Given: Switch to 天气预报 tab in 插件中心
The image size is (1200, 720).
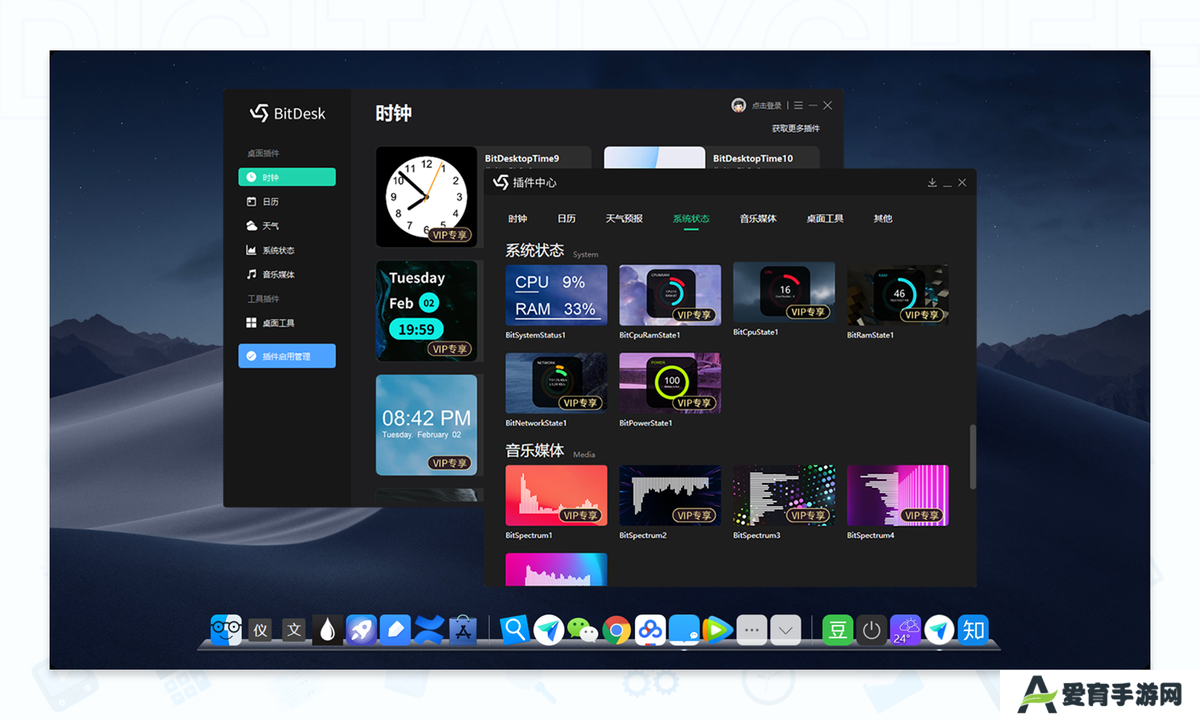Looking at the screenshot, I should [624, 219].
